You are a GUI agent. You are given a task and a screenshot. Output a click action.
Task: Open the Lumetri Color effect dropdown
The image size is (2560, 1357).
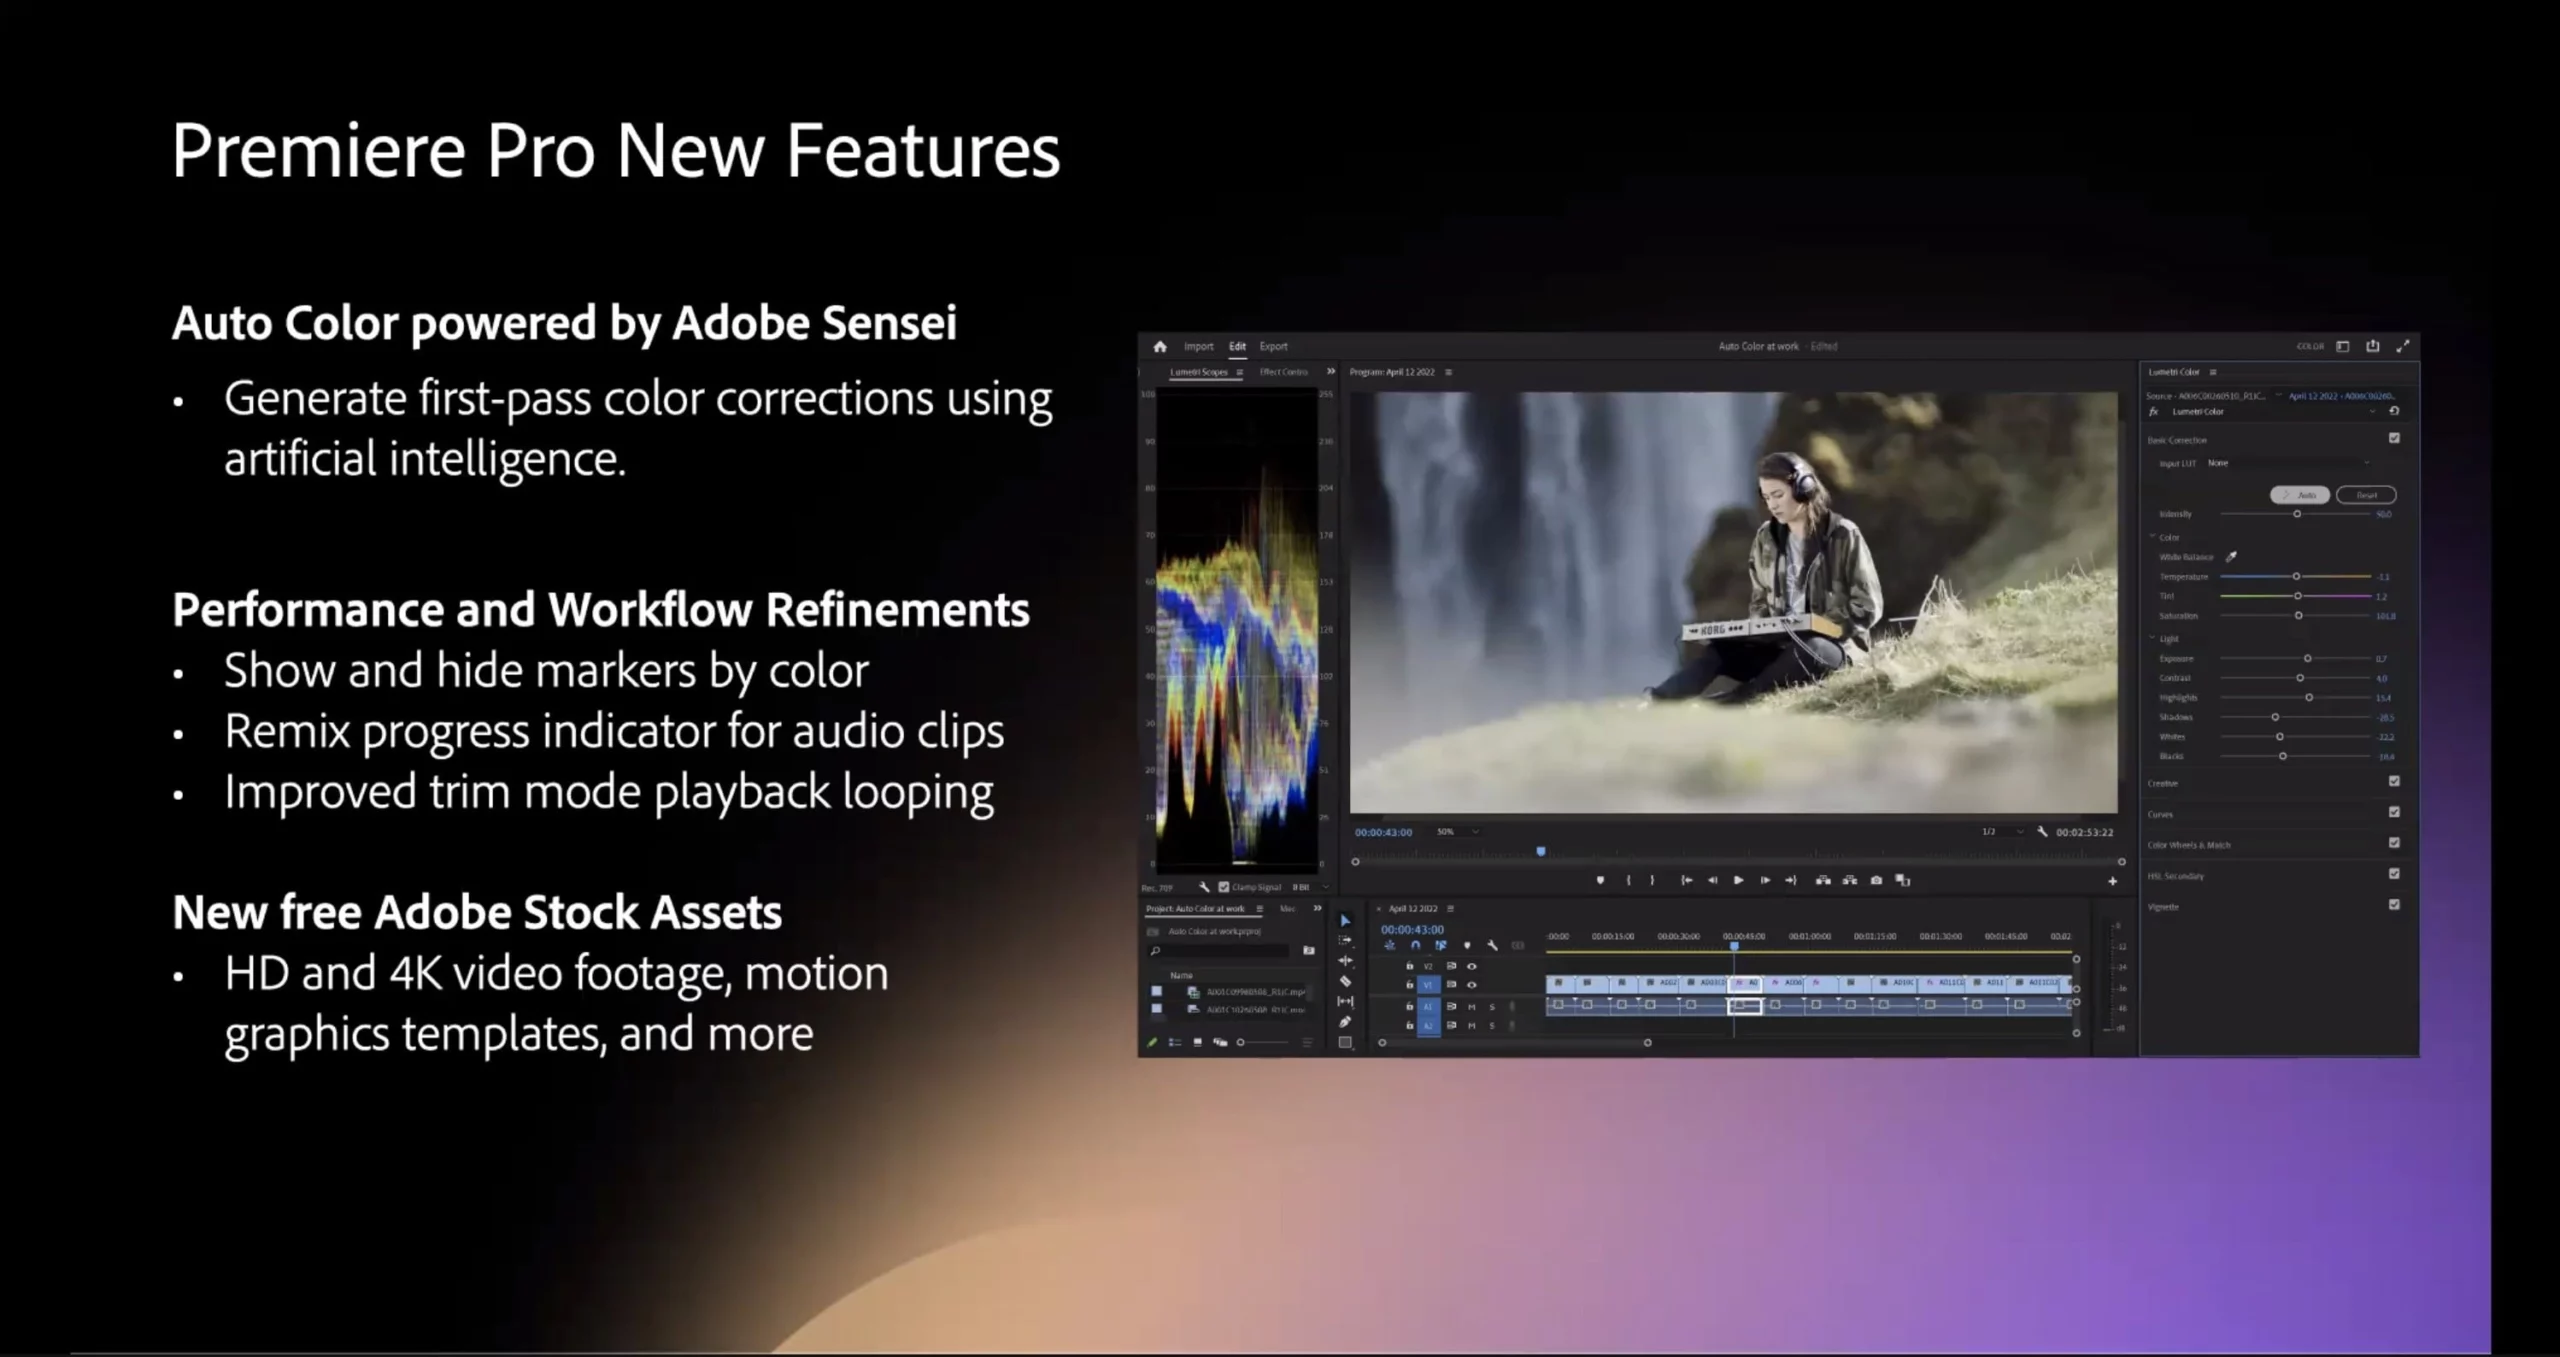tap(2371, 411)
